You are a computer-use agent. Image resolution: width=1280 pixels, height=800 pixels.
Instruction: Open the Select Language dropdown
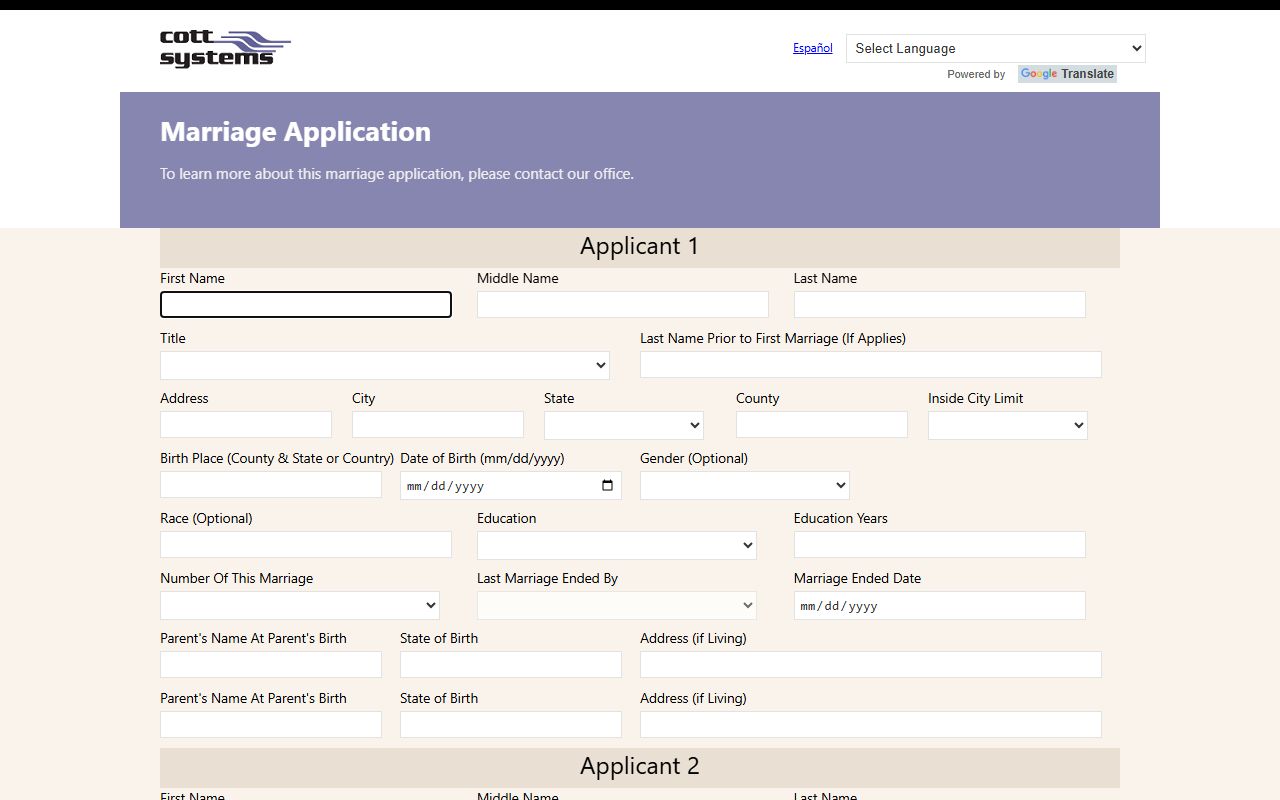[996, 48]
